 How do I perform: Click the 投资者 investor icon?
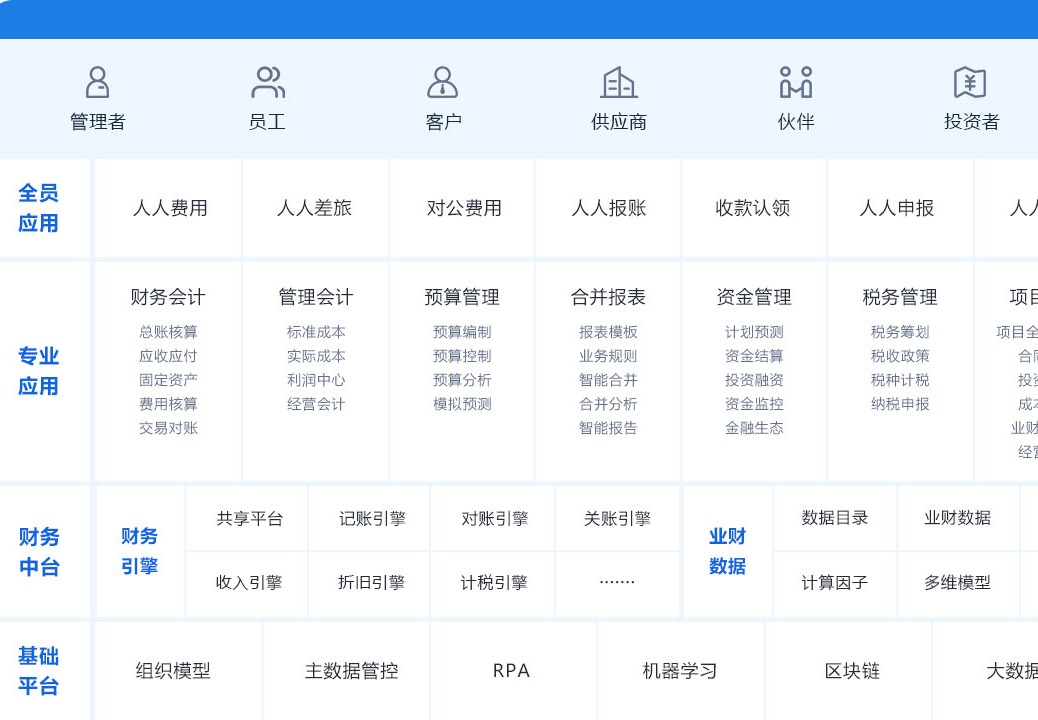pos(970,82)
